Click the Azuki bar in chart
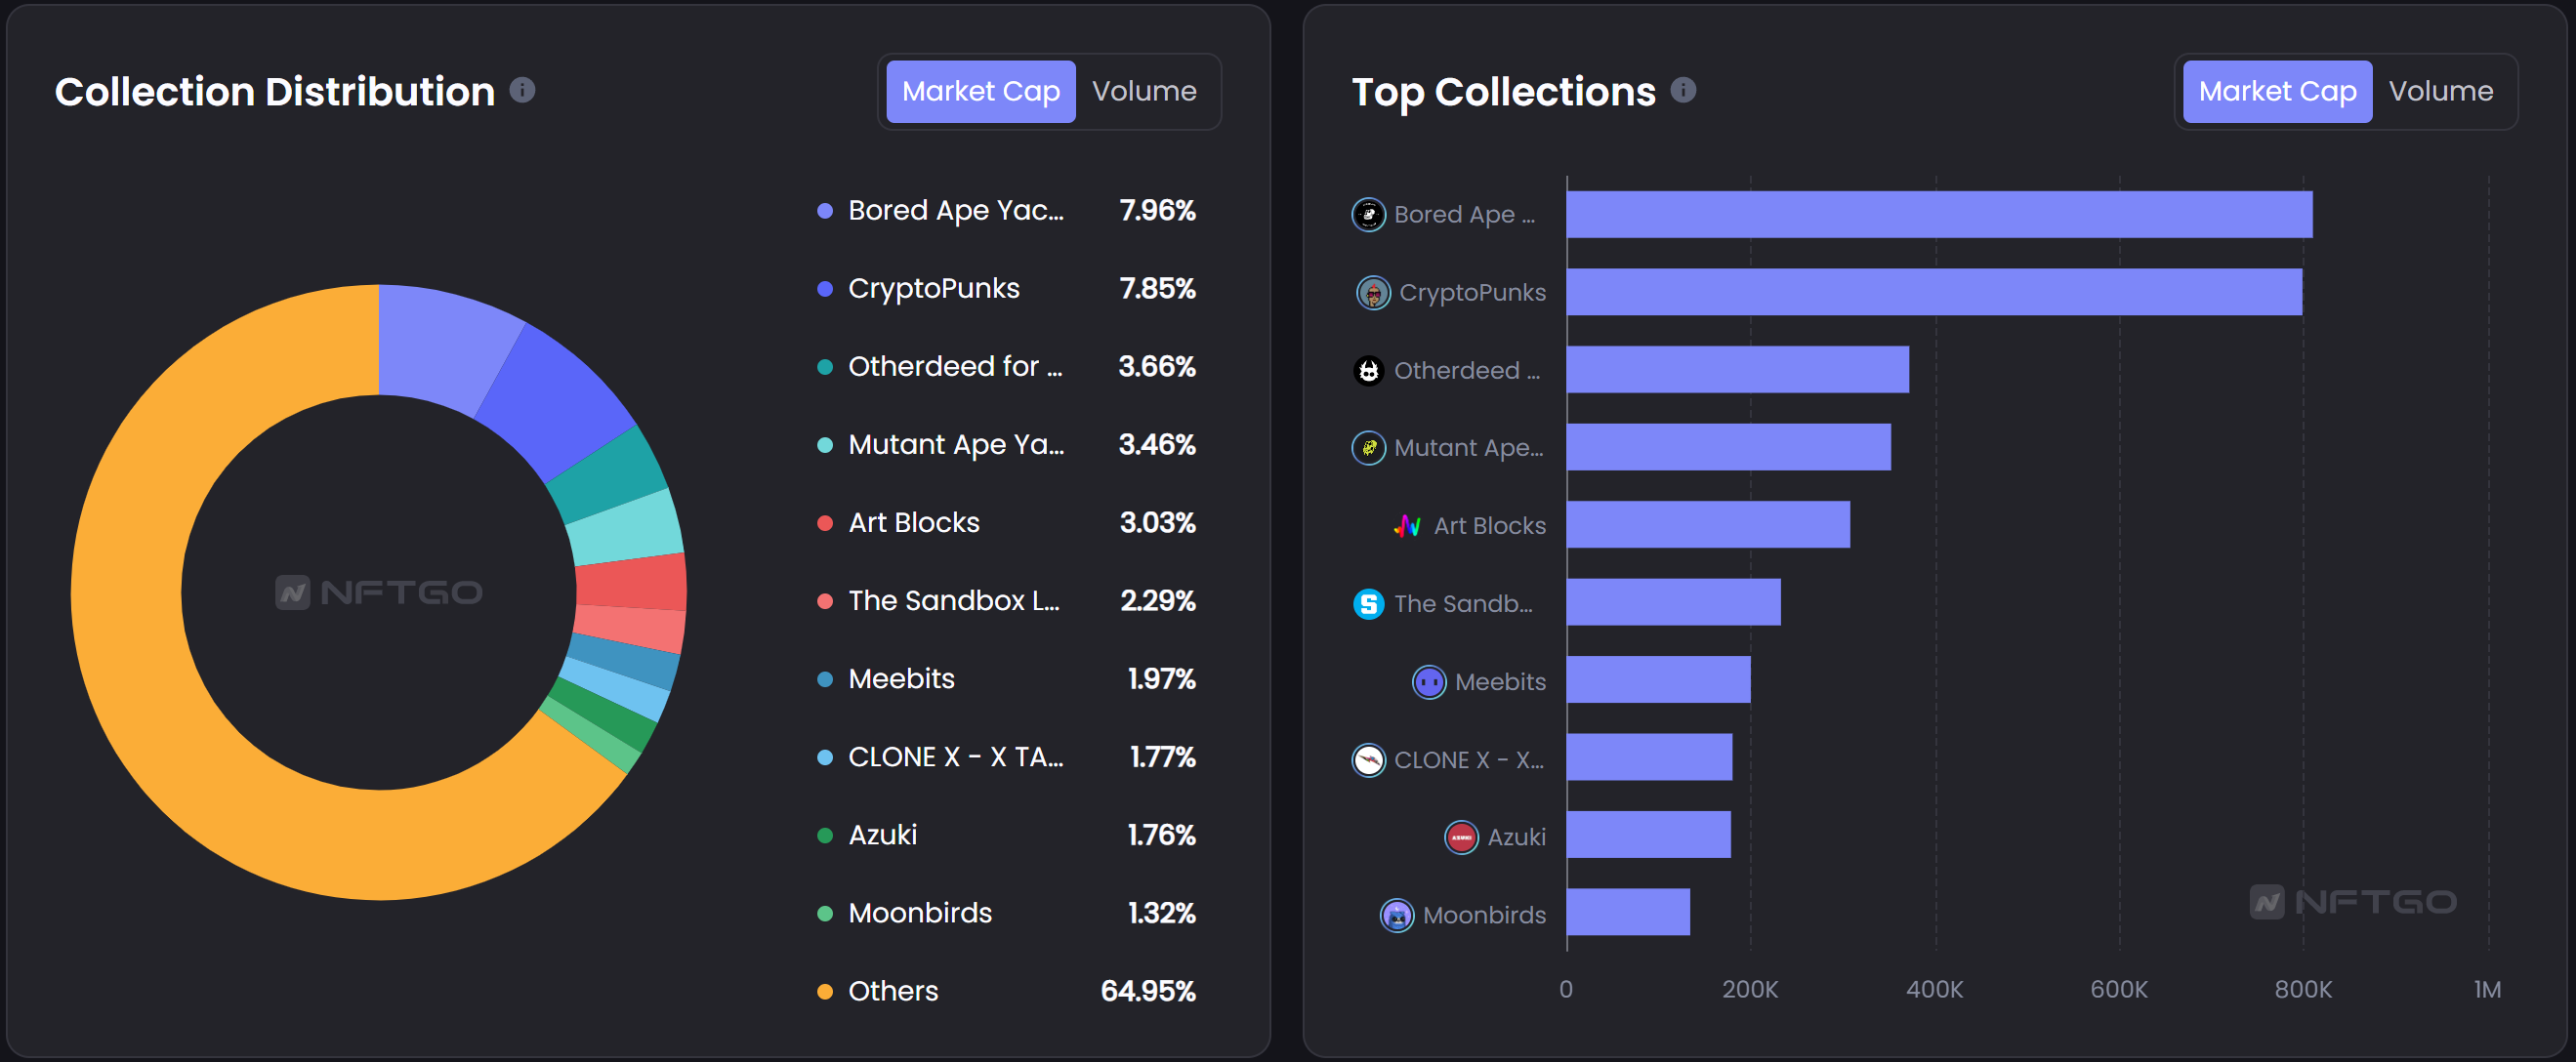2576x1062 pixels. tap(1649, 835)
